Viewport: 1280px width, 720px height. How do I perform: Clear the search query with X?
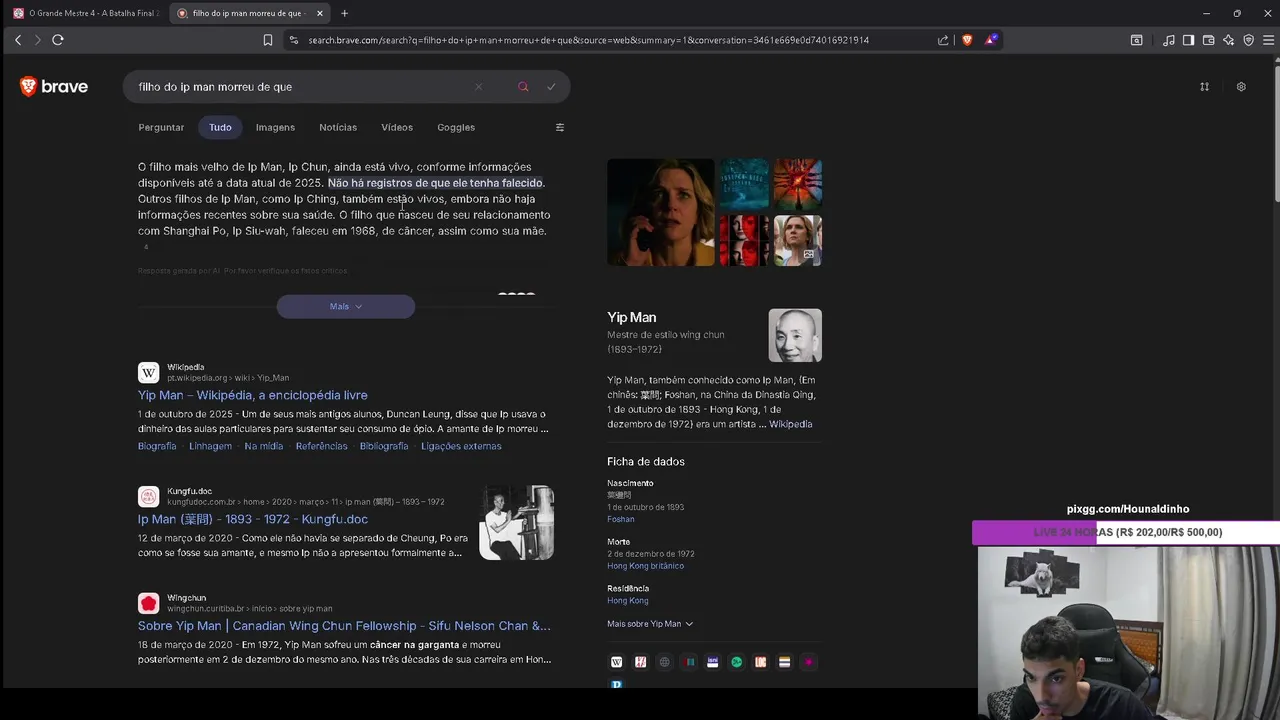click(x=478, y=87)
